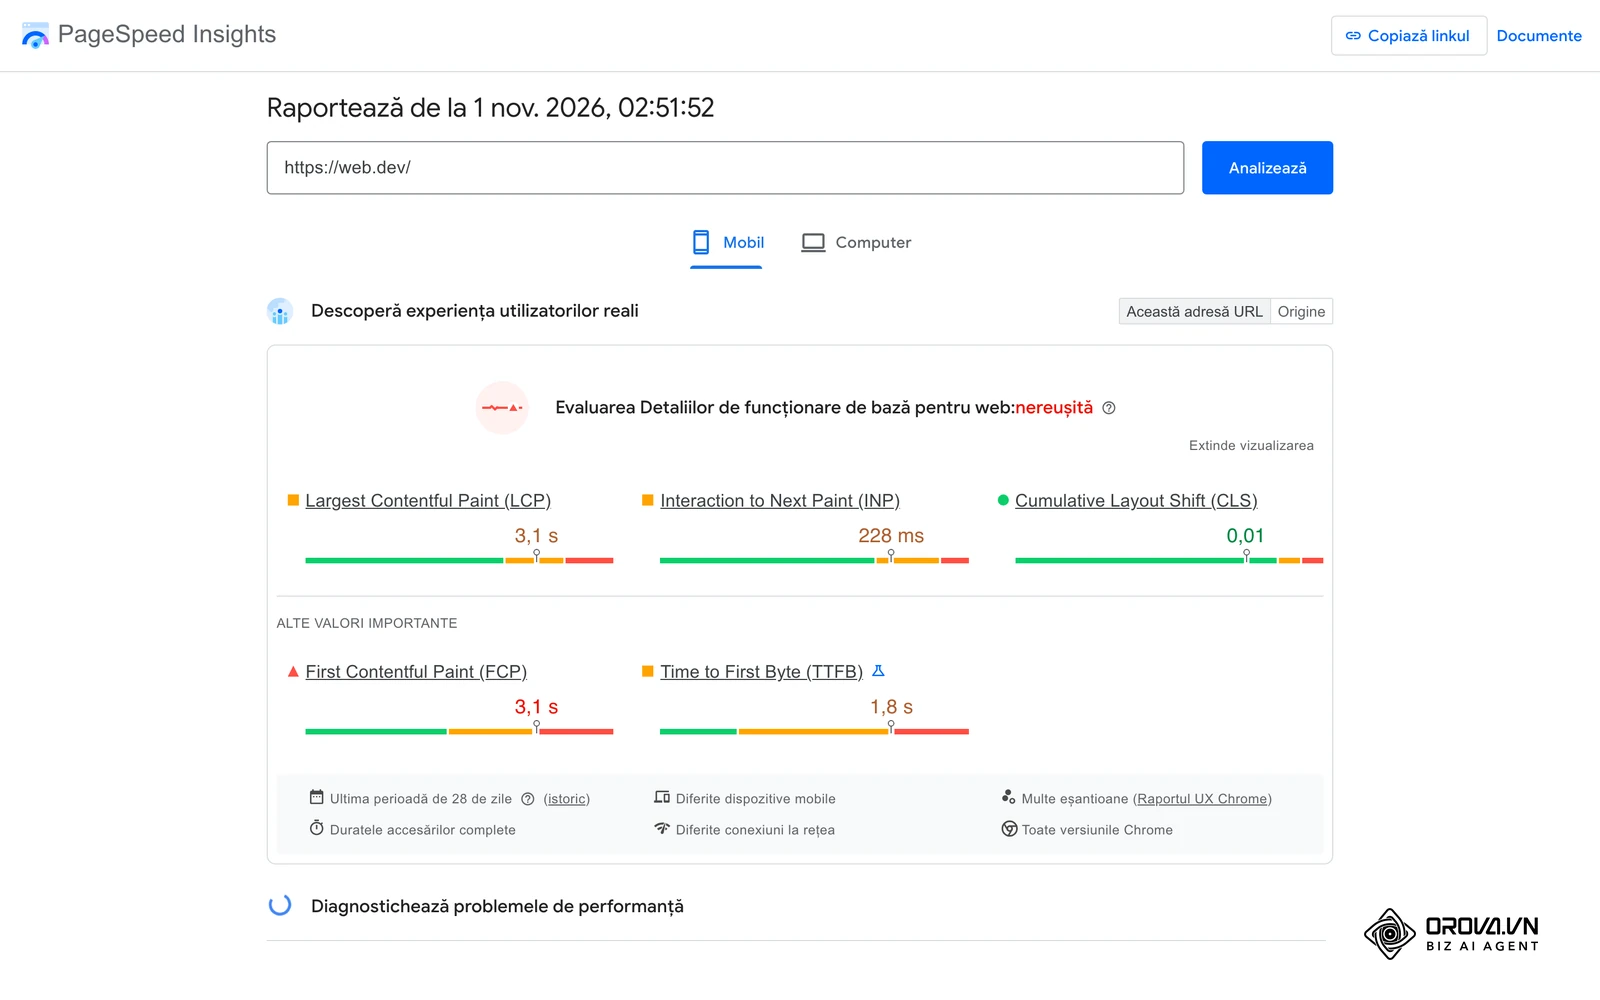Open the help icon after 28 de zile
Image resolution: width=1600 pixels, height=1000 pixels.
tap(528, 799)
